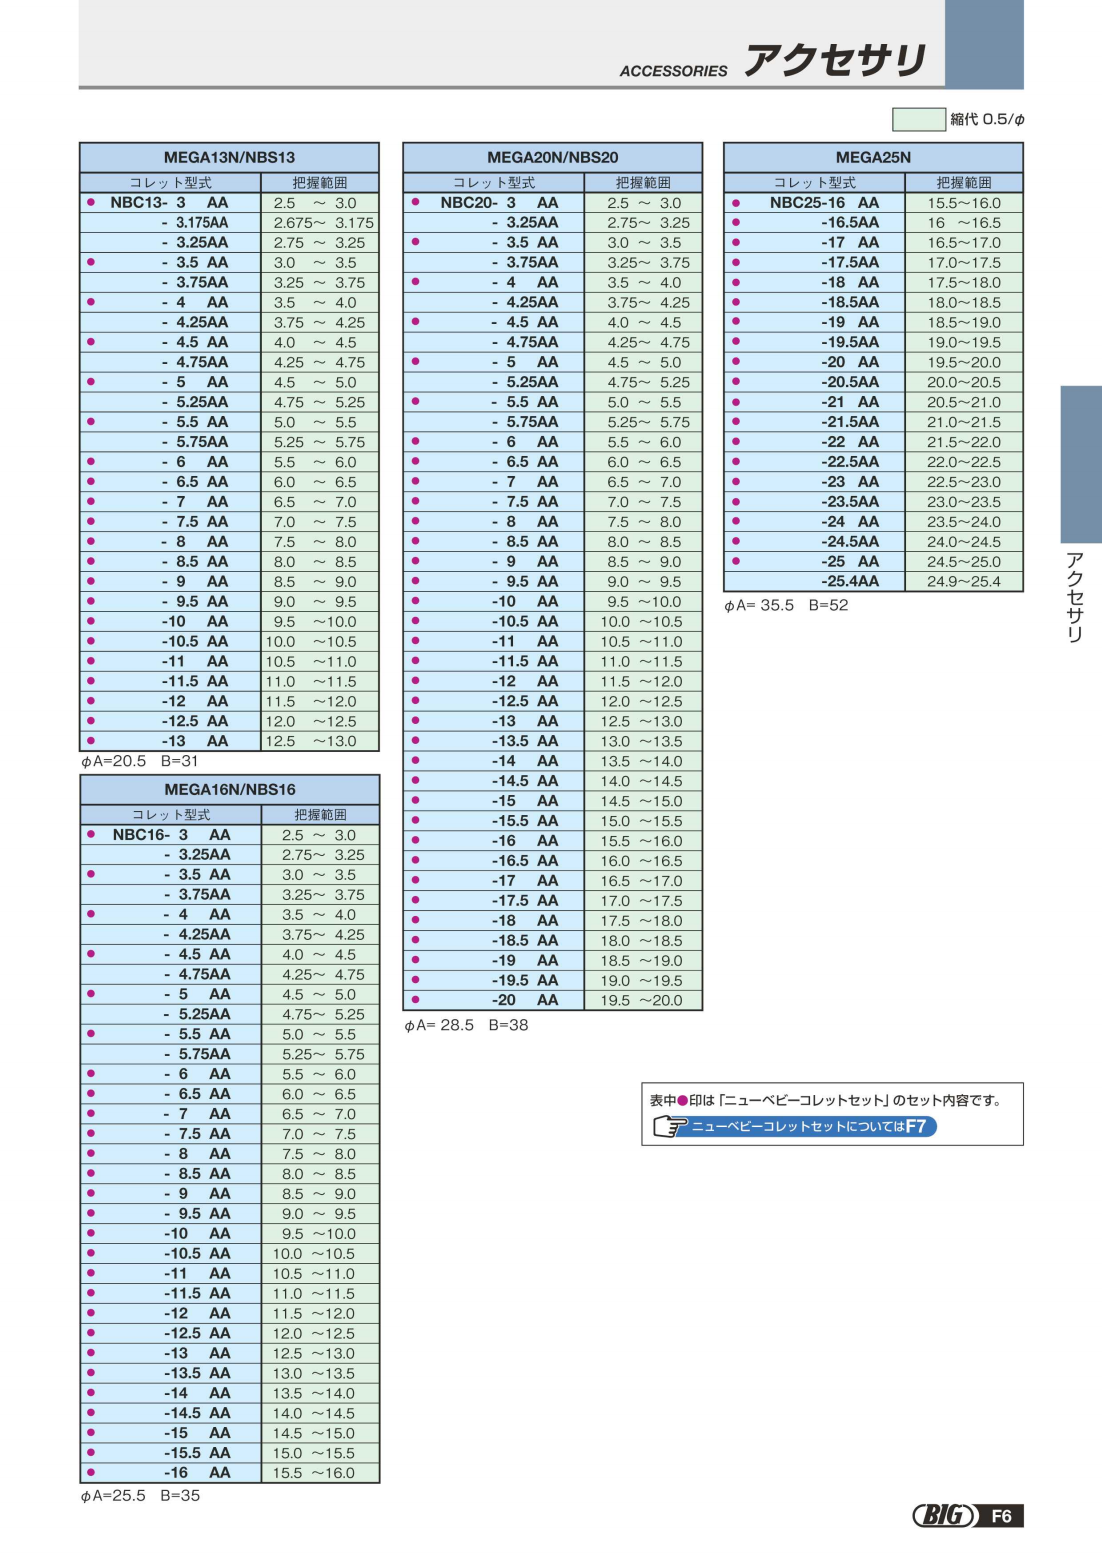This screenshot has width=1103, height=1559.
Task: Click the 16 ~16.5 grip range cell
Action: pos(963,222)
